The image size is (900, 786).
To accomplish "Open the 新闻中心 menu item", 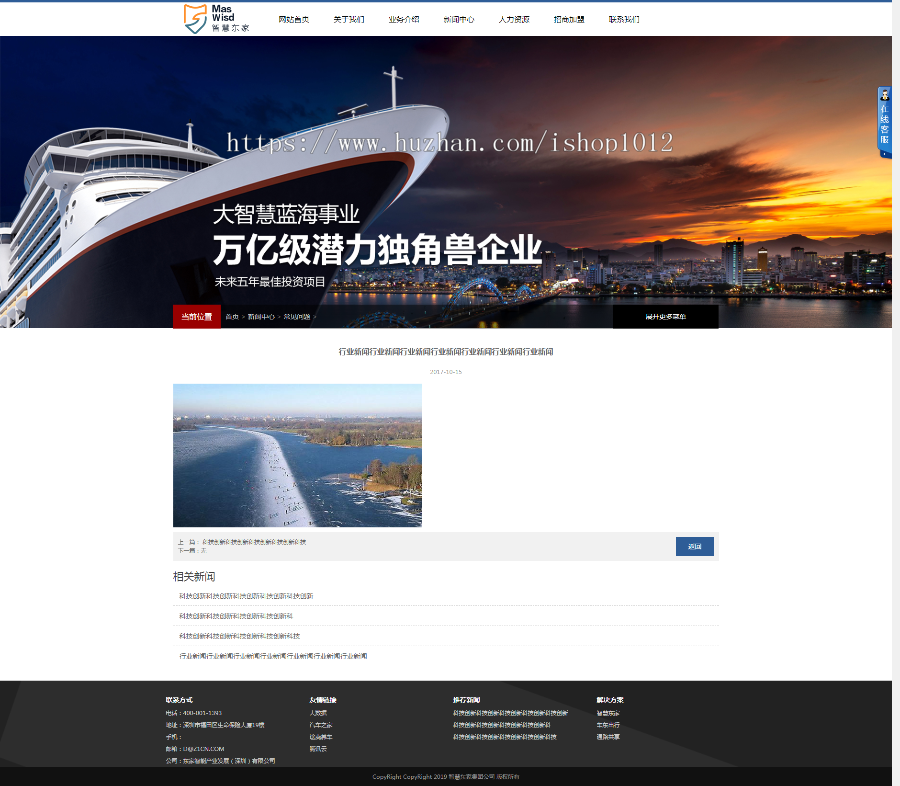I will (459, 20).
